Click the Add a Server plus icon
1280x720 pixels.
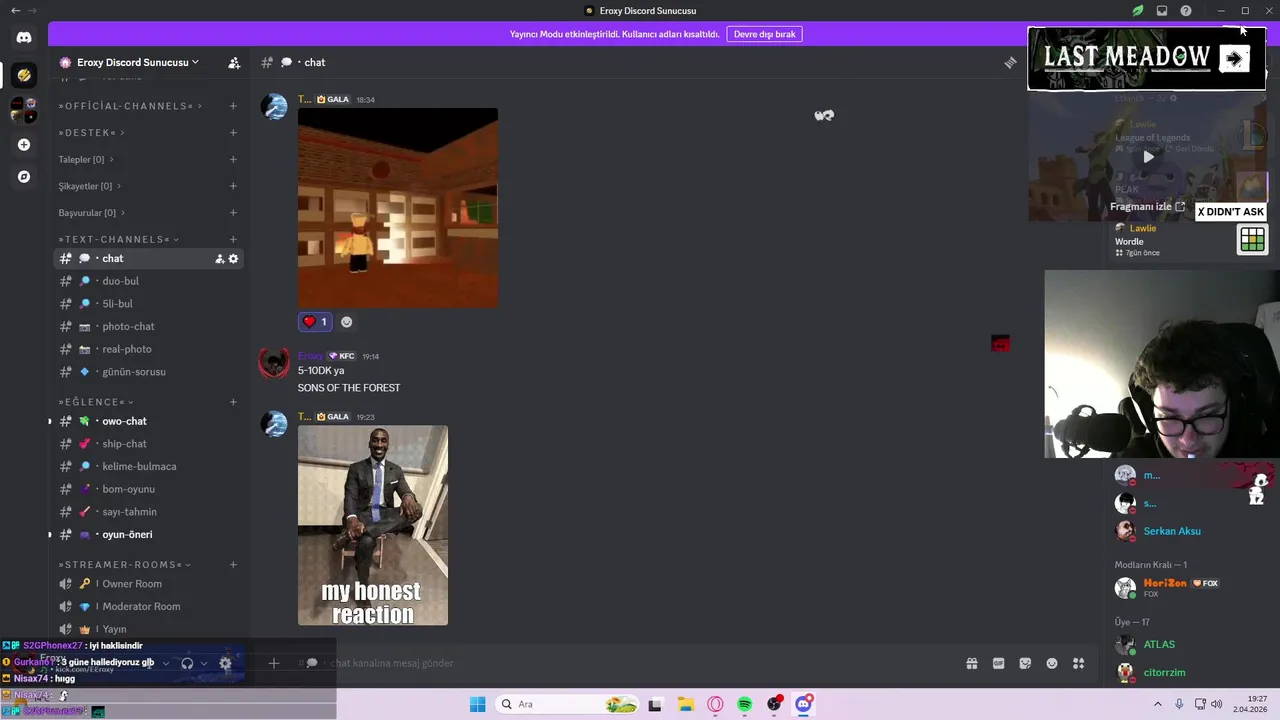click(24, 145)
